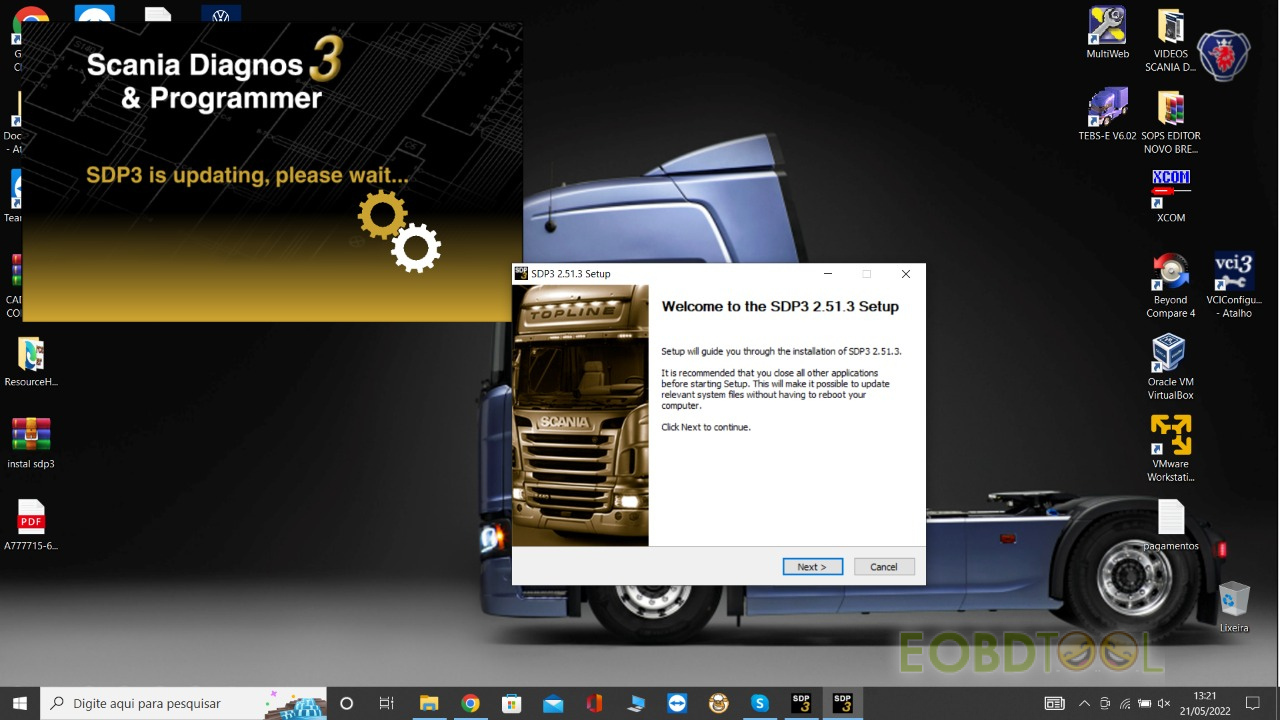Image resolution: width=1280 pixels, height=720 pixels.
Task: Open the MultiWeb desktop shortcut
Action: 1108,33
